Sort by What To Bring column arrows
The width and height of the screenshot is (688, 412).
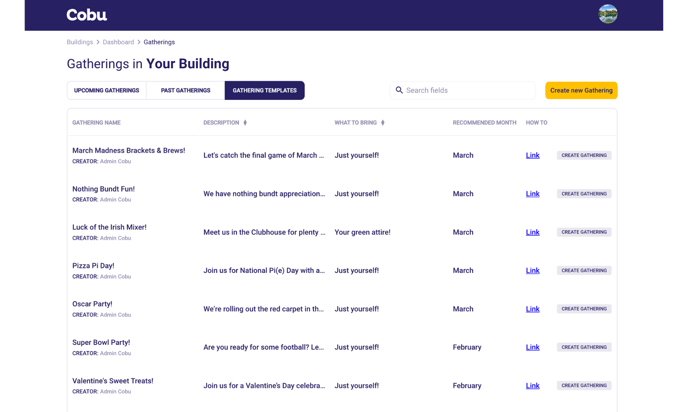pos(383,123)
